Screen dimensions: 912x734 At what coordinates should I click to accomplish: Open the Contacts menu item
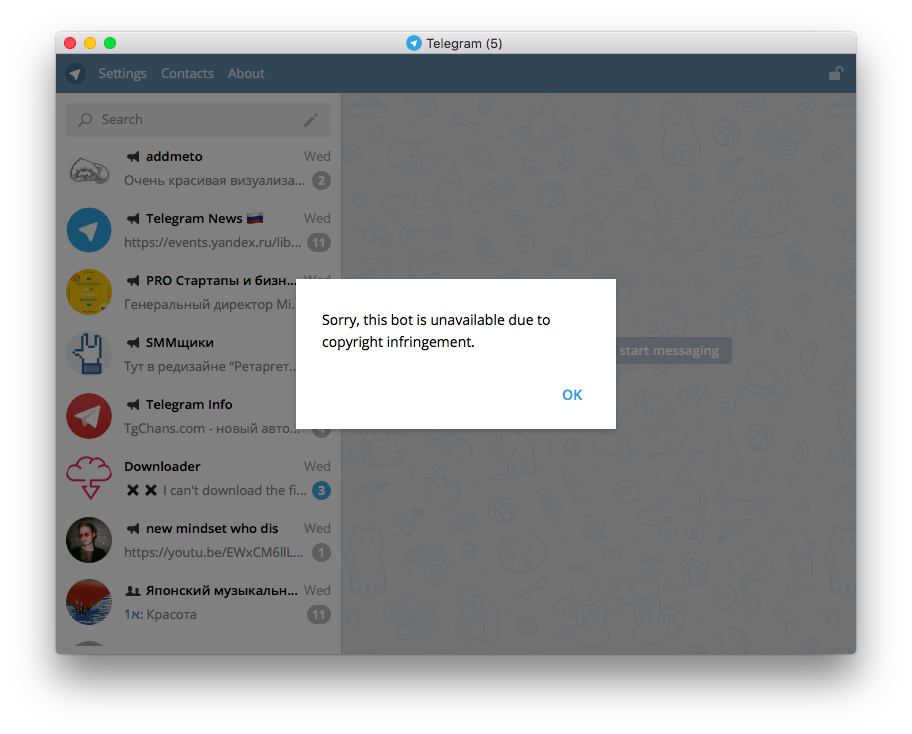click(187, 73)
